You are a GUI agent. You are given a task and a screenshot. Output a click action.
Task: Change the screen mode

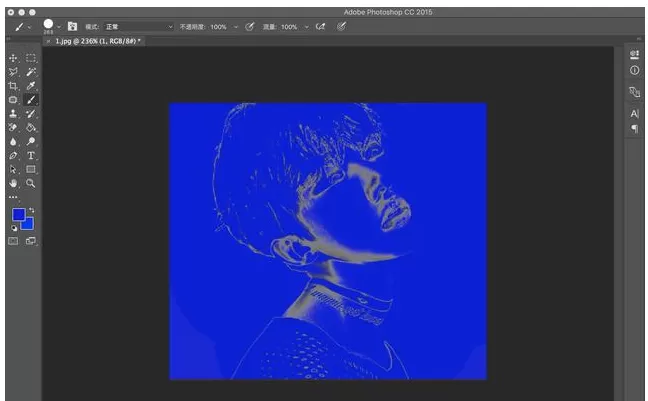[x=31, y=241]
